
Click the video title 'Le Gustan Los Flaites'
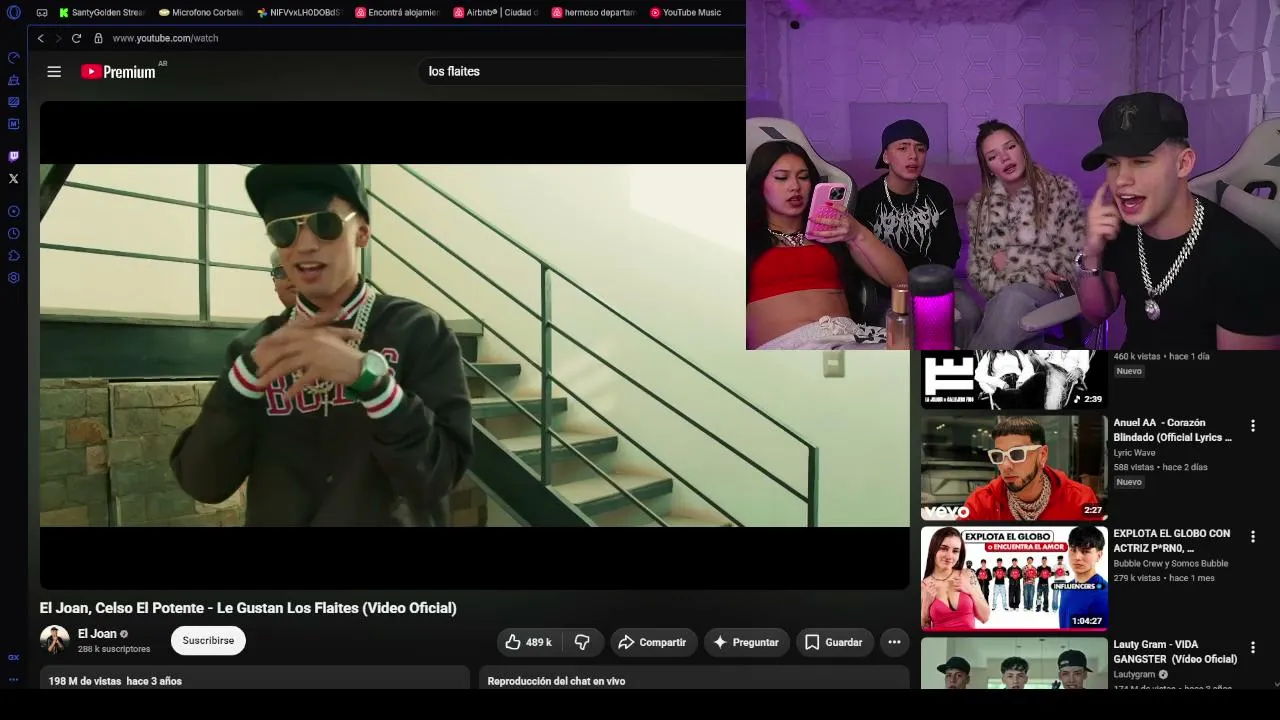pos(248,608)
